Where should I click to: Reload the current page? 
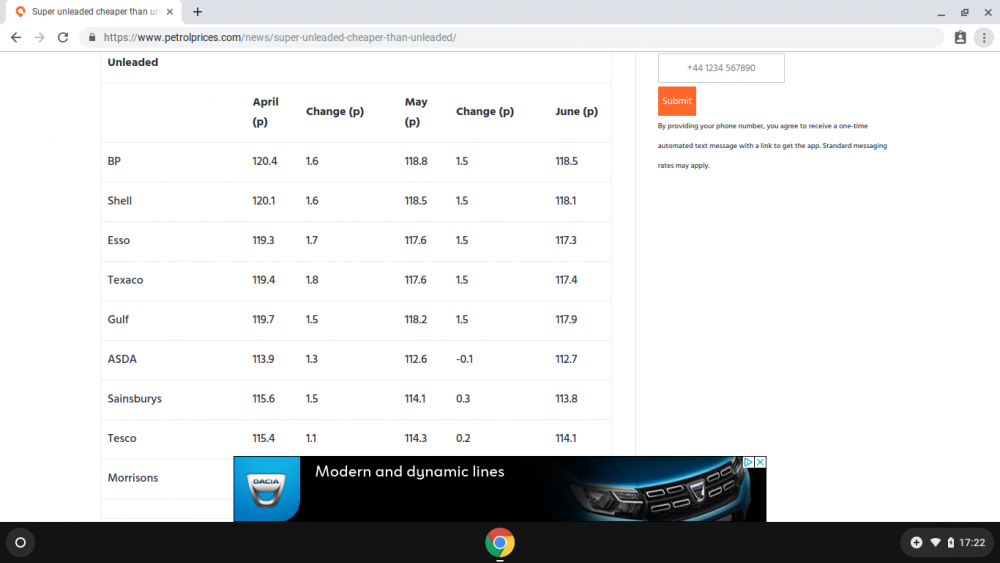(62, 38)
